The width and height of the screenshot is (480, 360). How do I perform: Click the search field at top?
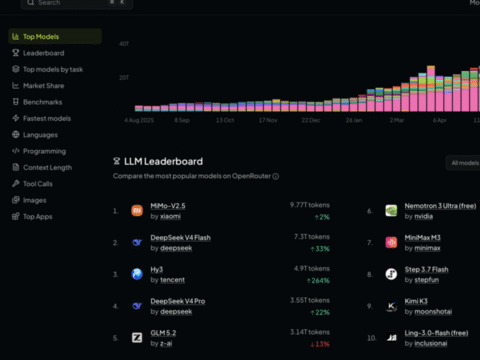click(x=77, y=3)
